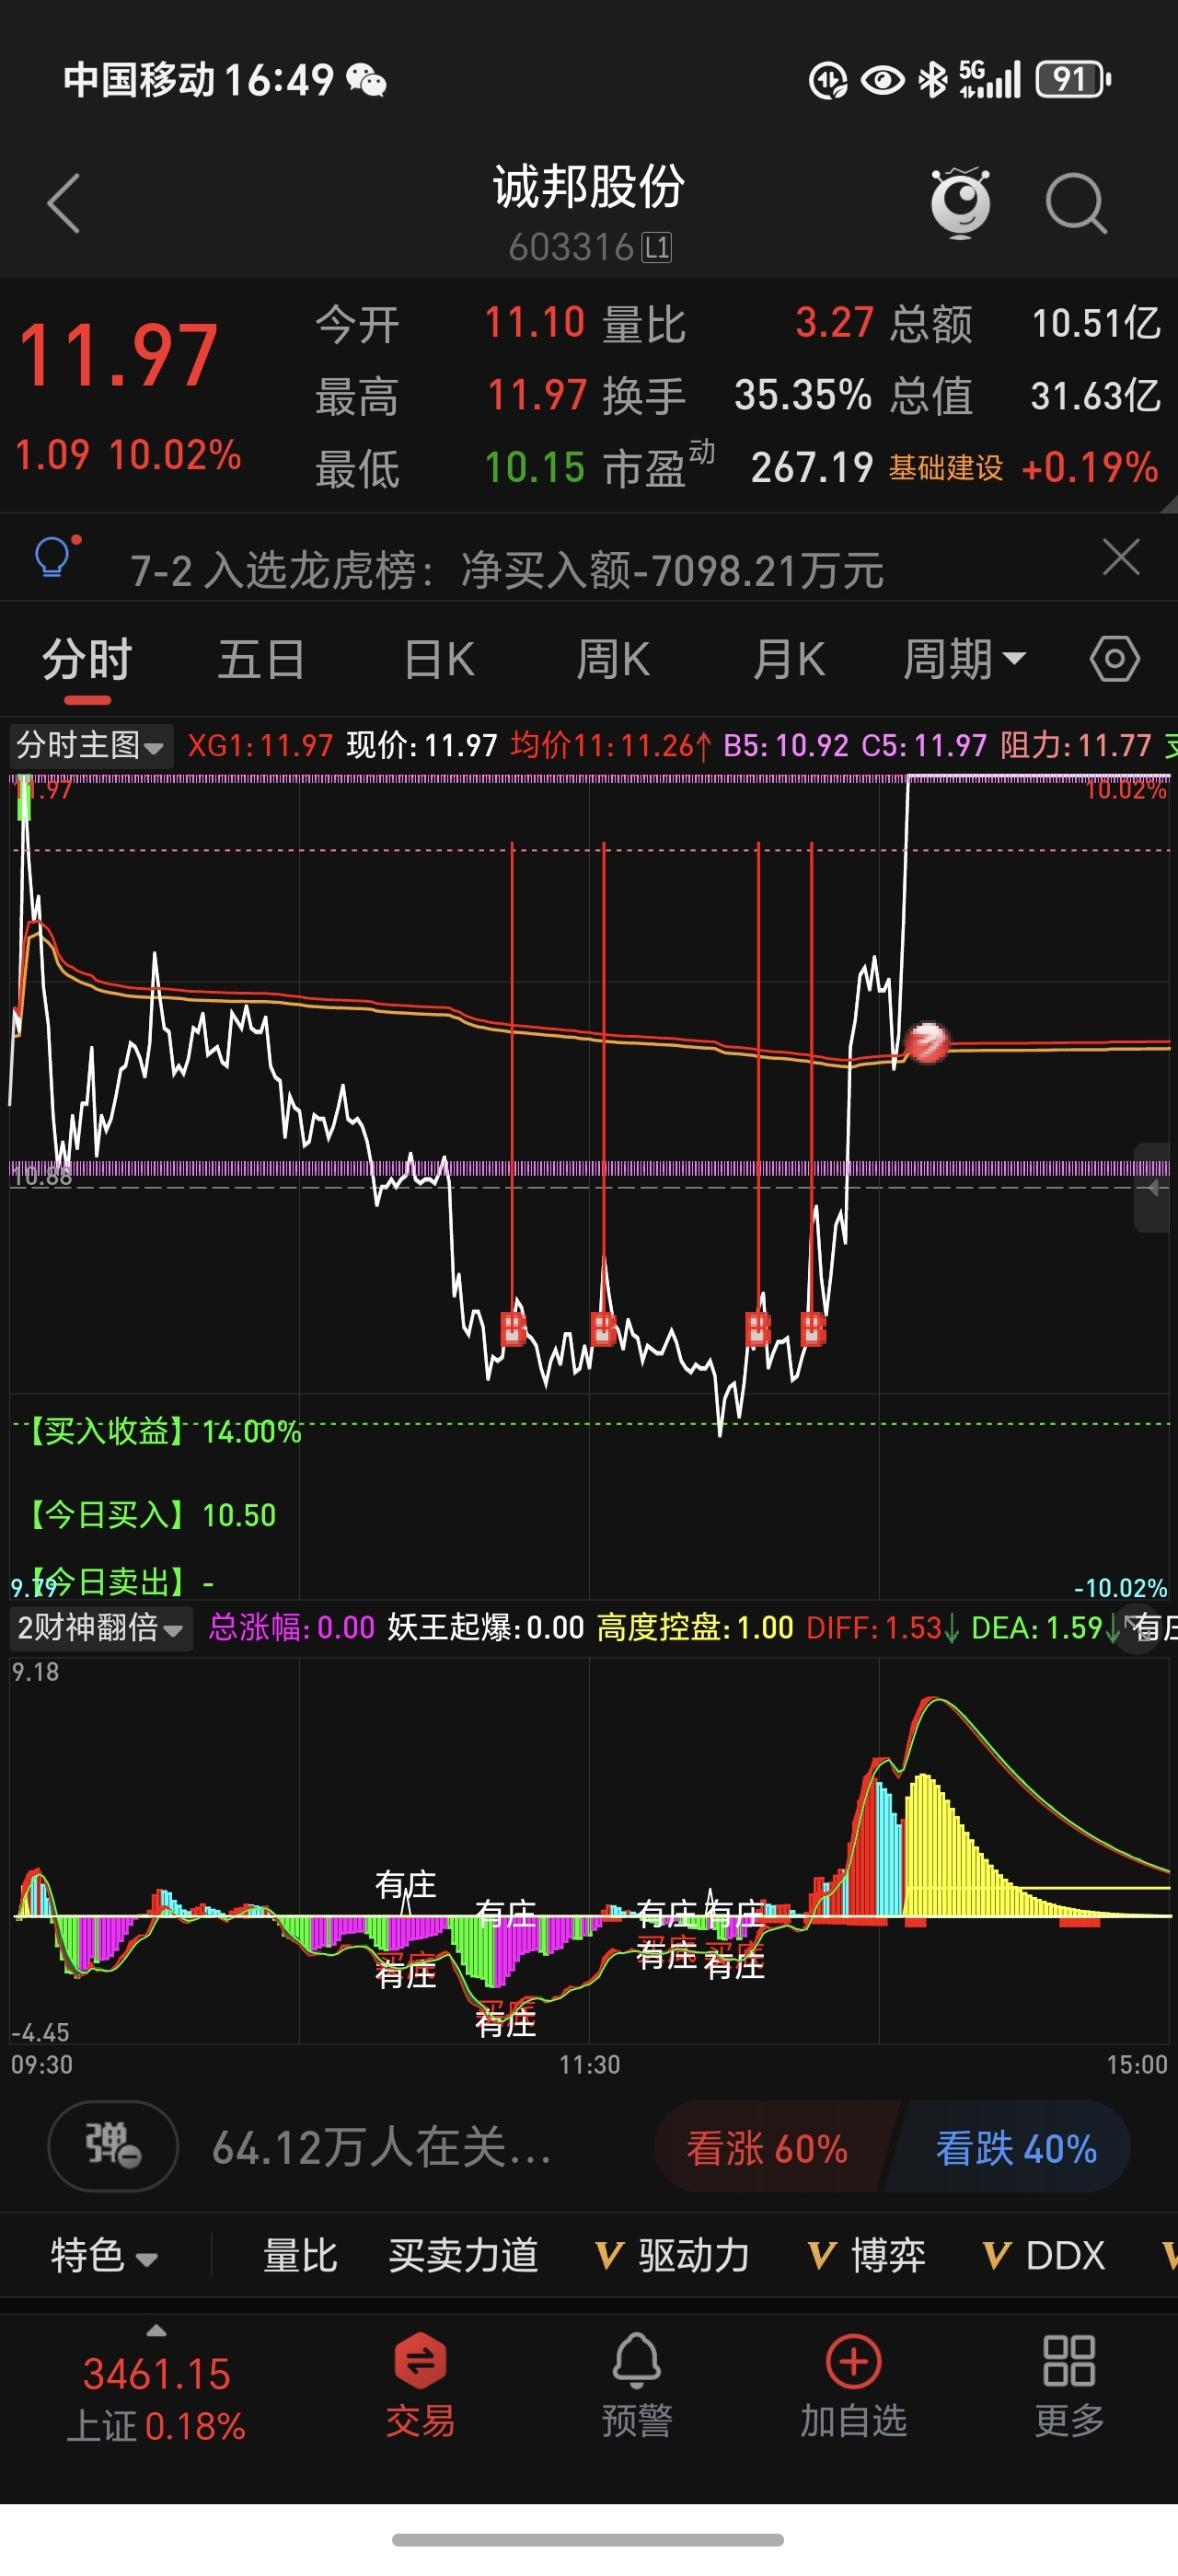The image size is (1178, 2576).
Task: Switch to 五日 tab
Action: 261,660
